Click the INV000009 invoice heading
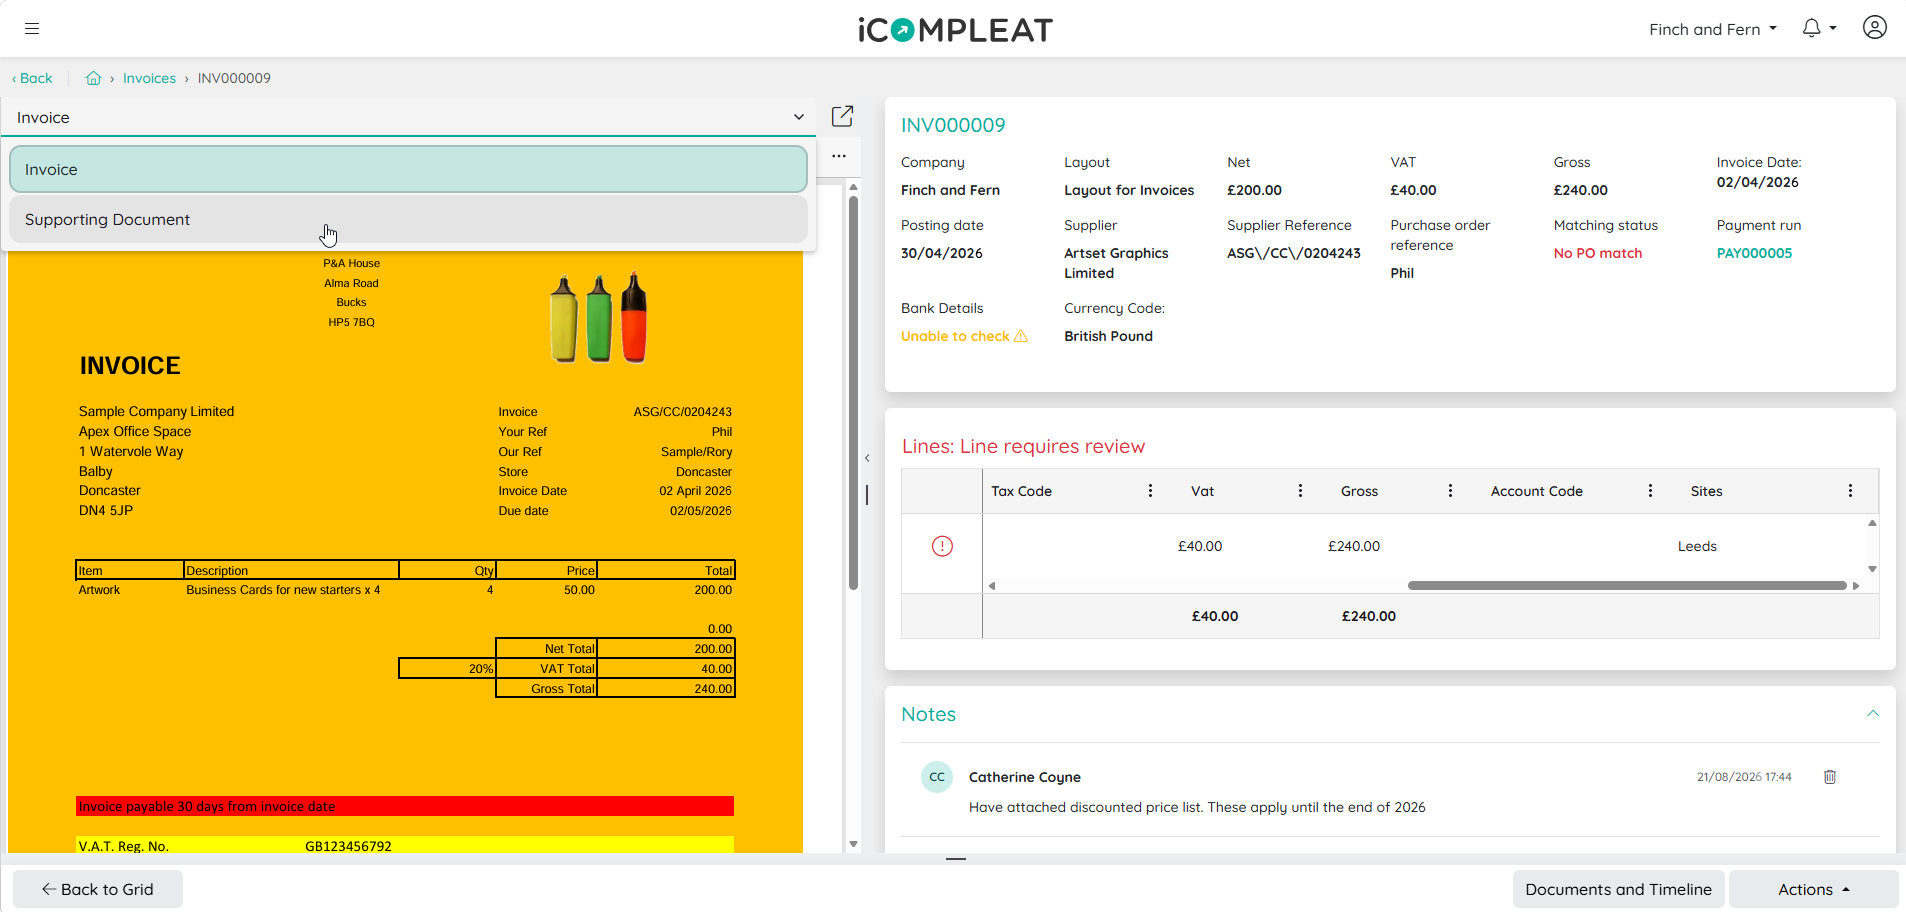The height and width of the screenshot is (912, 1906). tap(953, 125)
